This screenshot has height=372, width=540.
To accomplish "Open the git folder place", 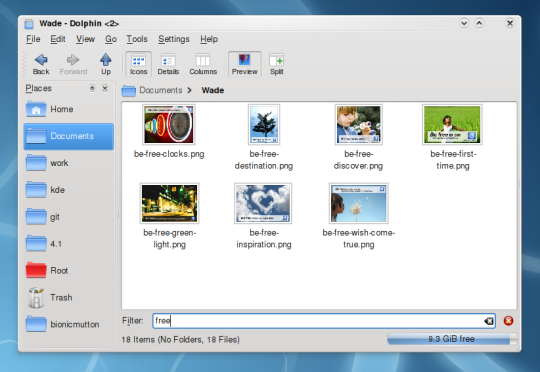I will coord(69,217).
